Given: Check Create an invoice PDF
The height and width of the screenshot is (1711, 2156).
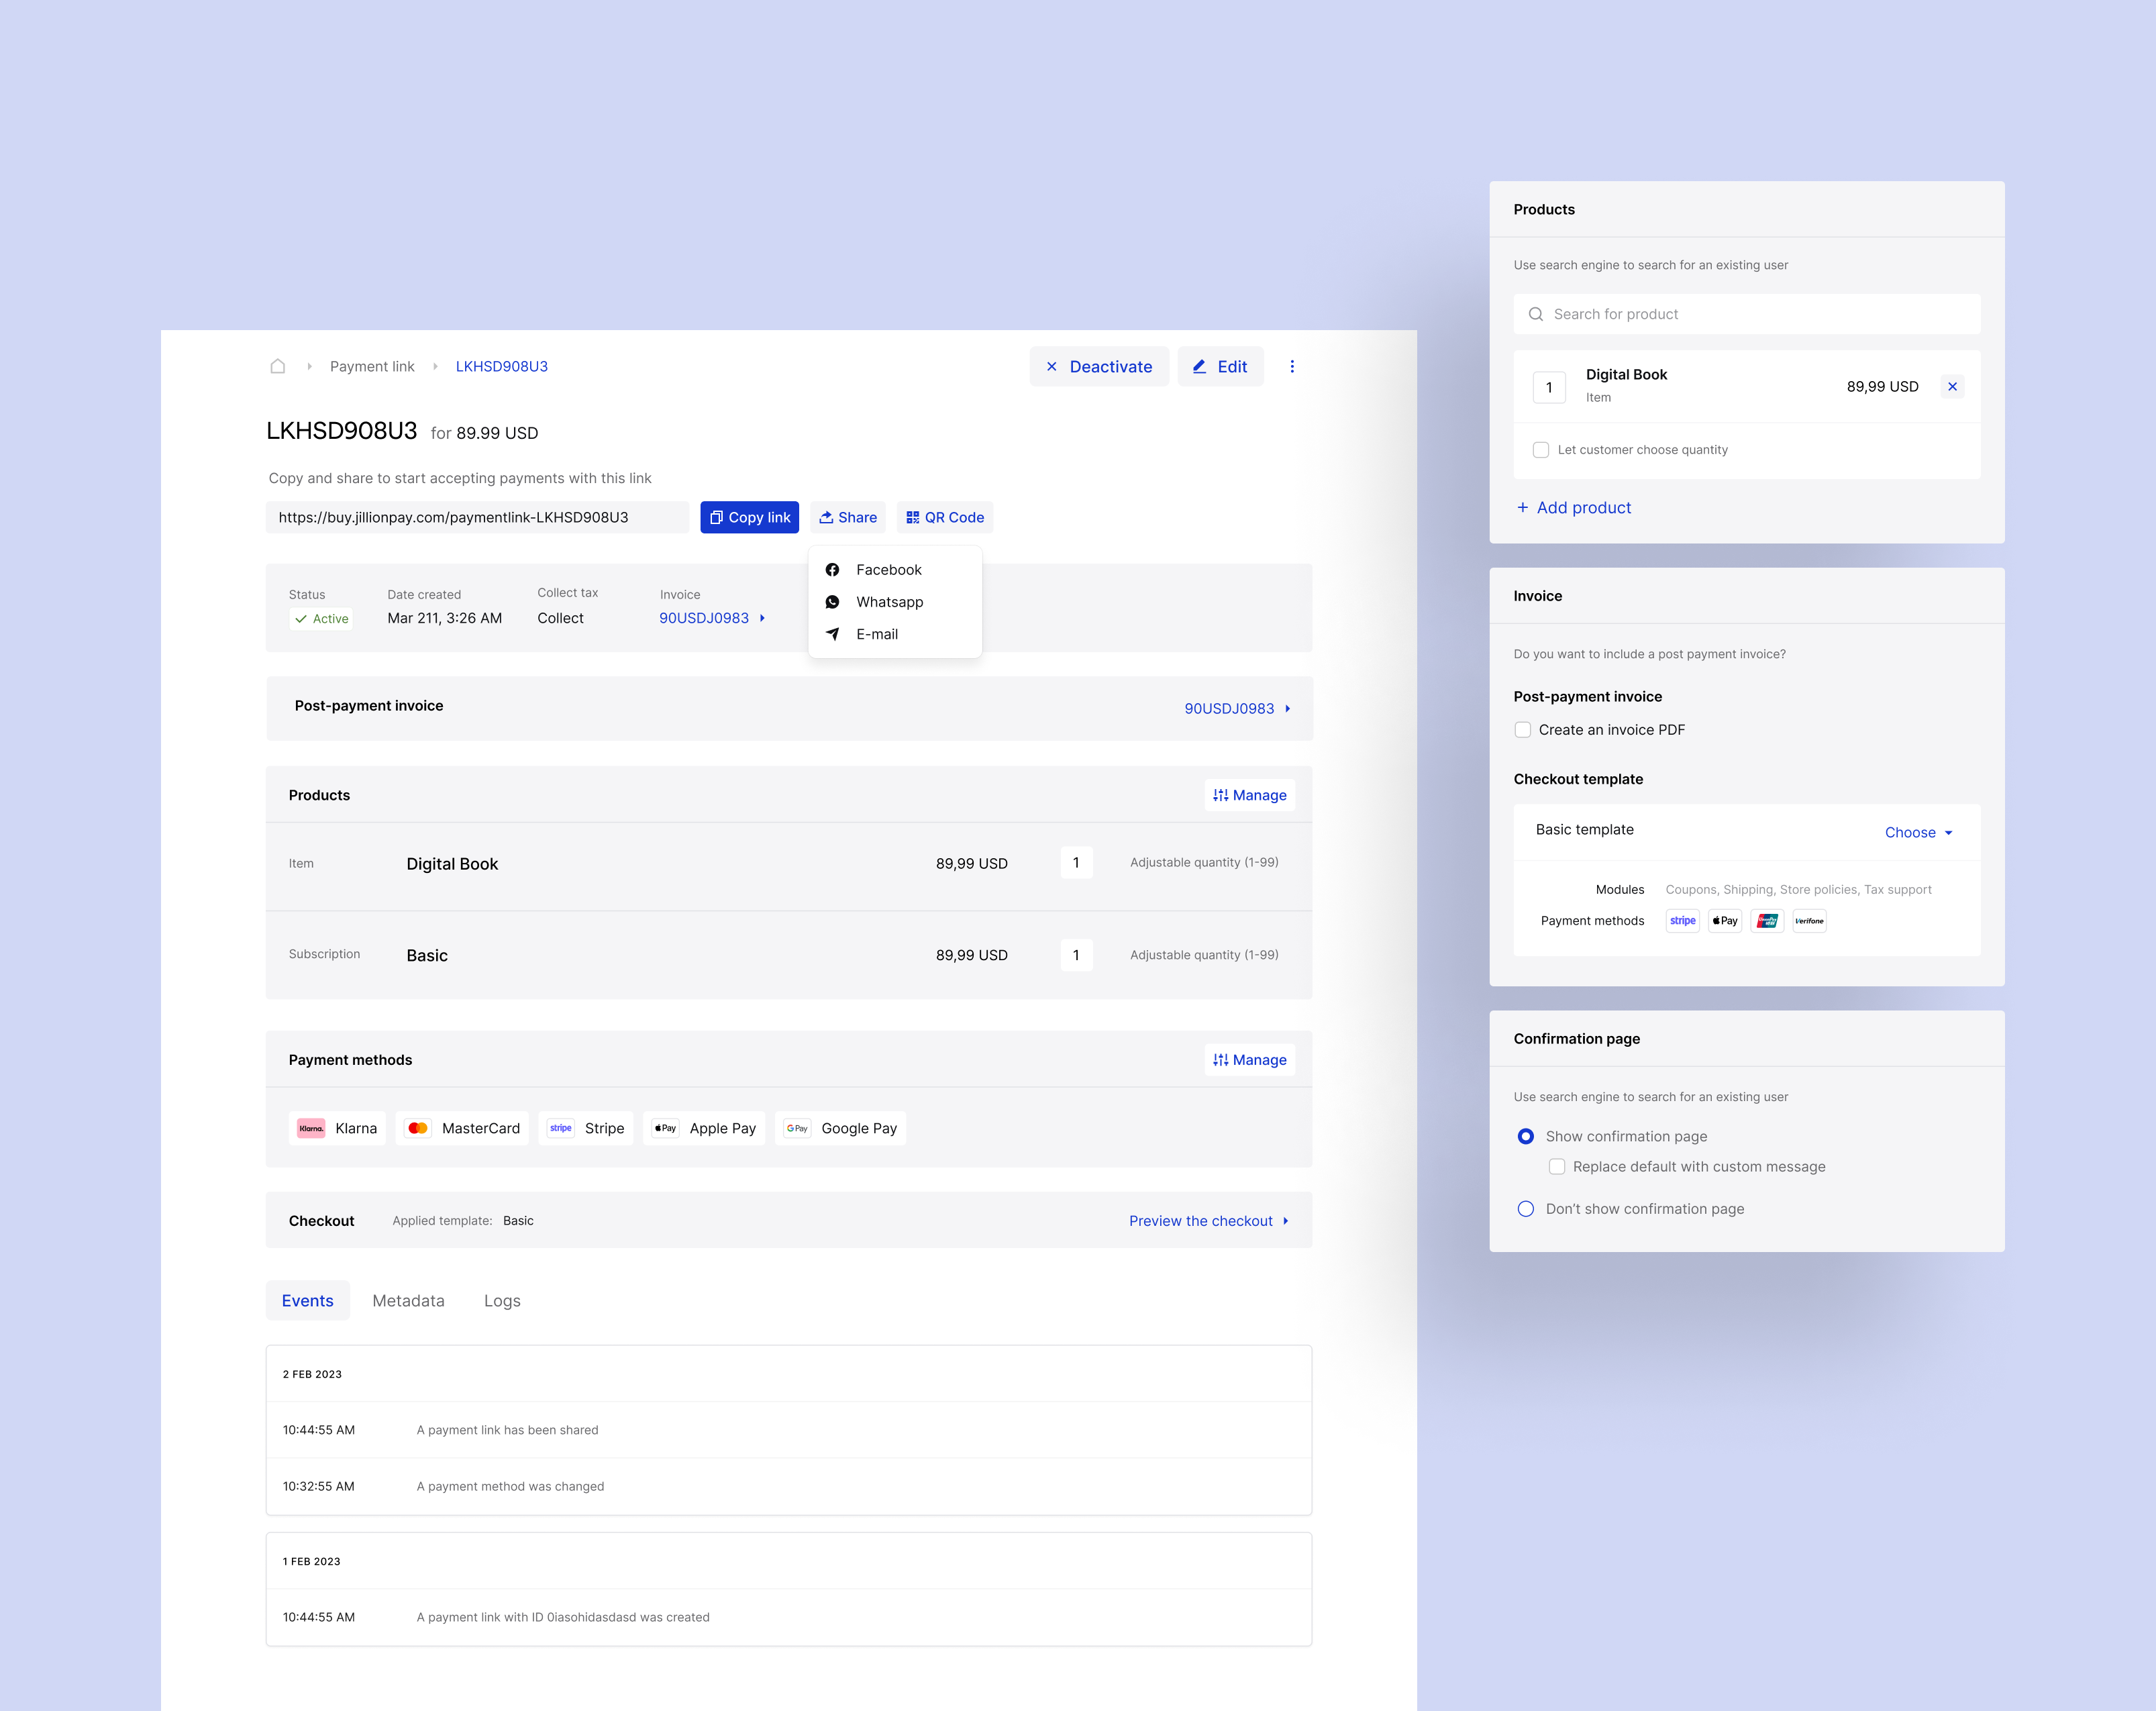Looking at the screenshot, I should pyautogui.click(x=1522, y=730).
